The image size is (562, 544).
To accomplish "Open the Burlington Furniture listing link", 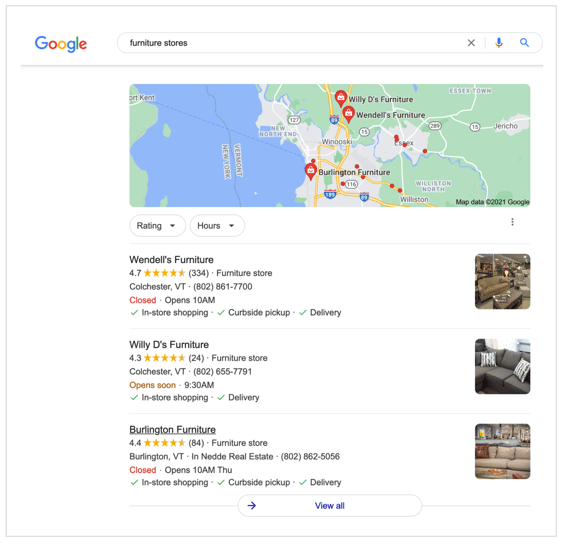I will click(x=172, y=429).
